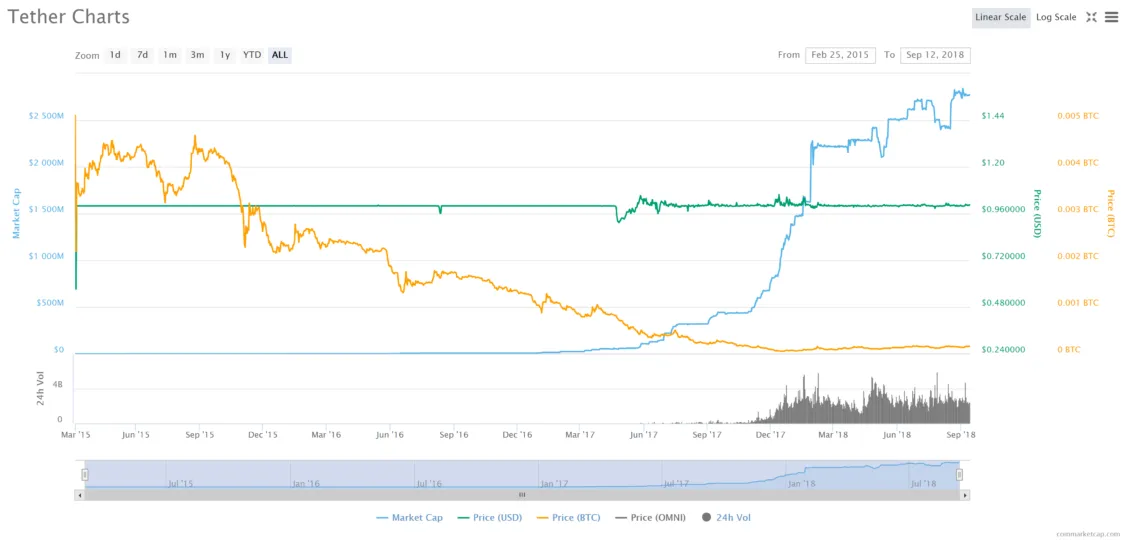Toggle Price (BTC) legend entry
1140x540 pixels.
(570, 517)
